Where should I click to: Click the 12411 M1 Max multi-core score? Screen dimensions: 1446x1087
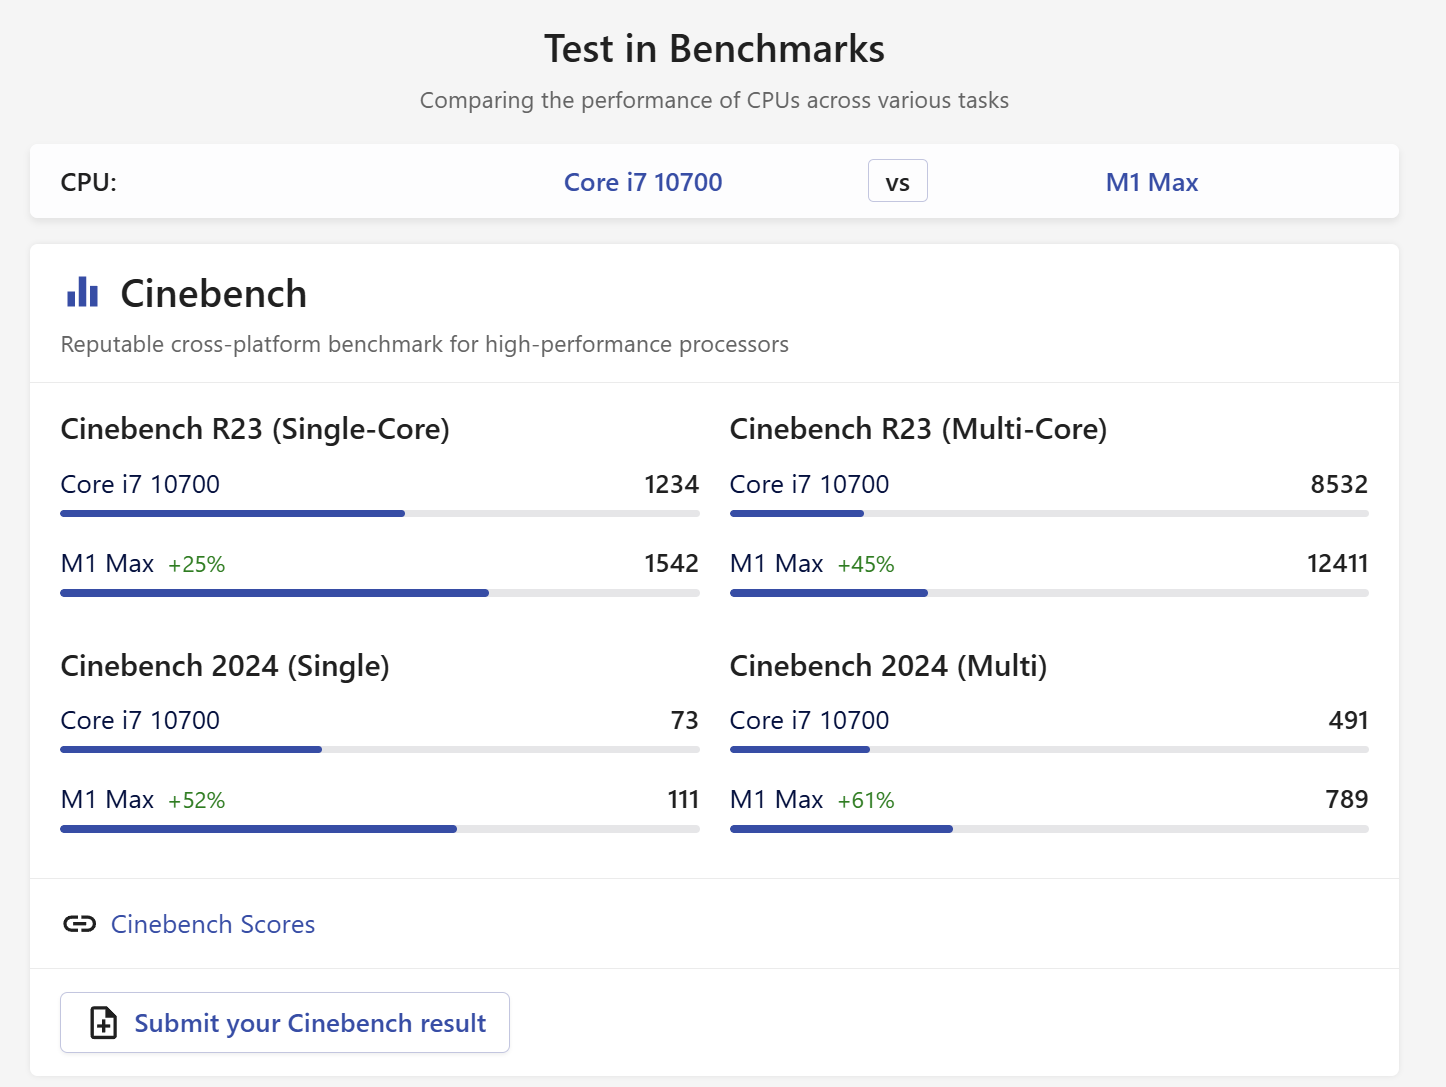[x=1337, y=564]
